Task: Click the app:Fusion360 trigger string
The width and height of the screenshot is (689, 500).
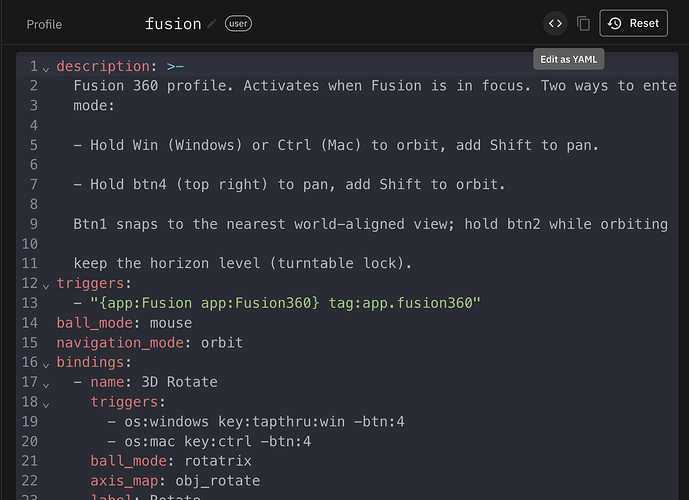Action: pos(285,303)
